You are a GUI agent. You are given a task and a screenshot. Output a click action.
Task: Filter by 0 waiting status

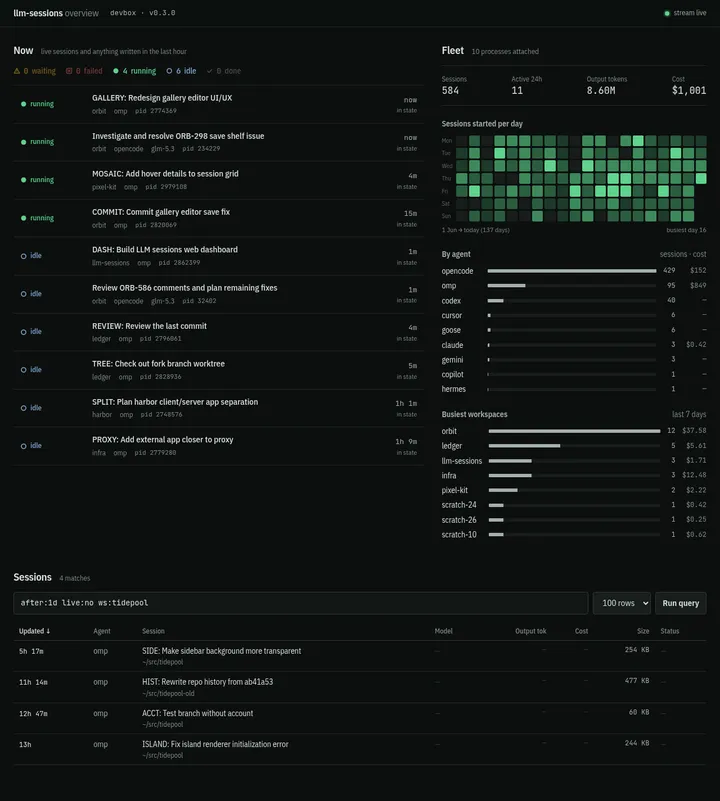(x=35, y=71)
